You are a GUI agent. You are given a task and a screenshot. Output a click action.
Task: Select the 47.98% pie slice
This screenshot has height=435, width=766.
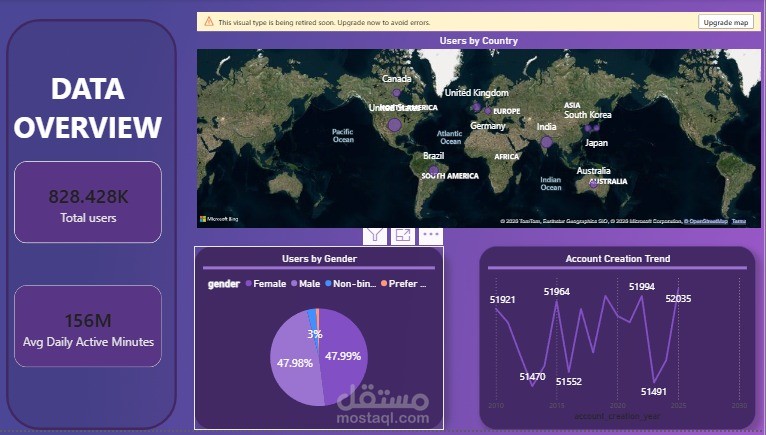[293, 364]
